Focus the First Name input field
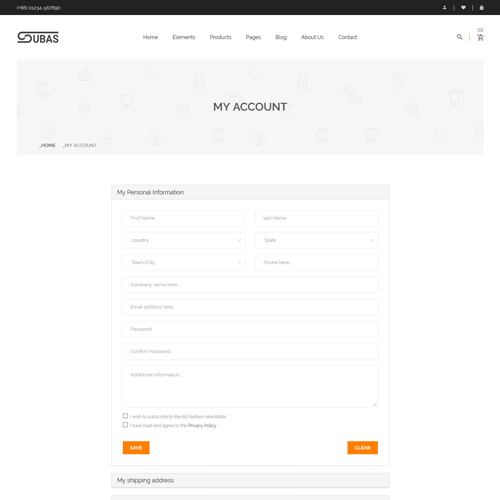Viewport: 500px width, 500px height. pyautogui.click(x=184, y=218)
